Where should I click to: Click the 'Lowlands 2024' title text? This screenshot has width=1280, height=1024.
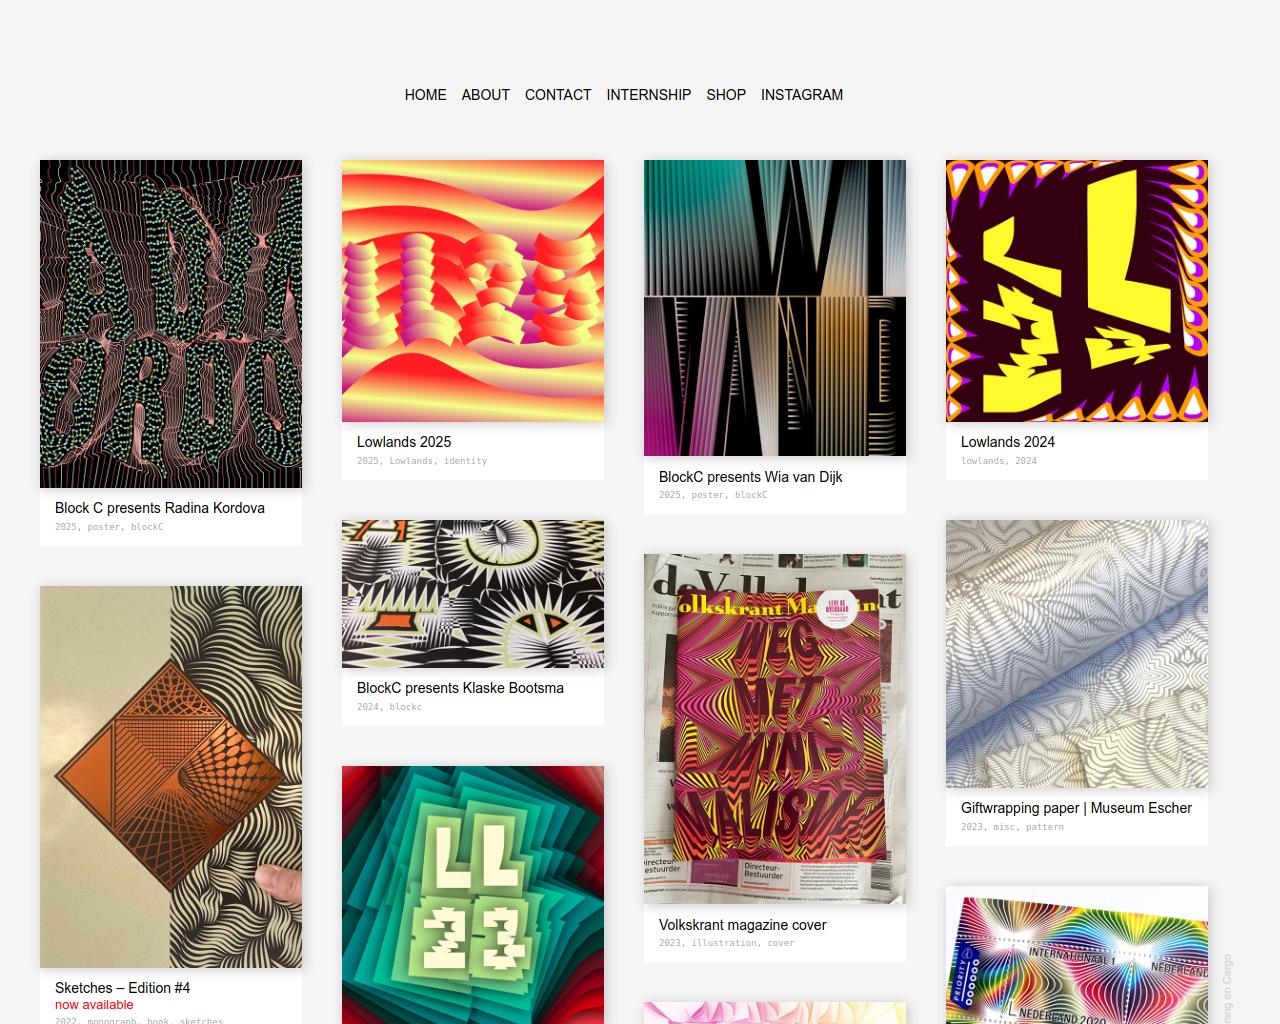(x=1008, y=442)
